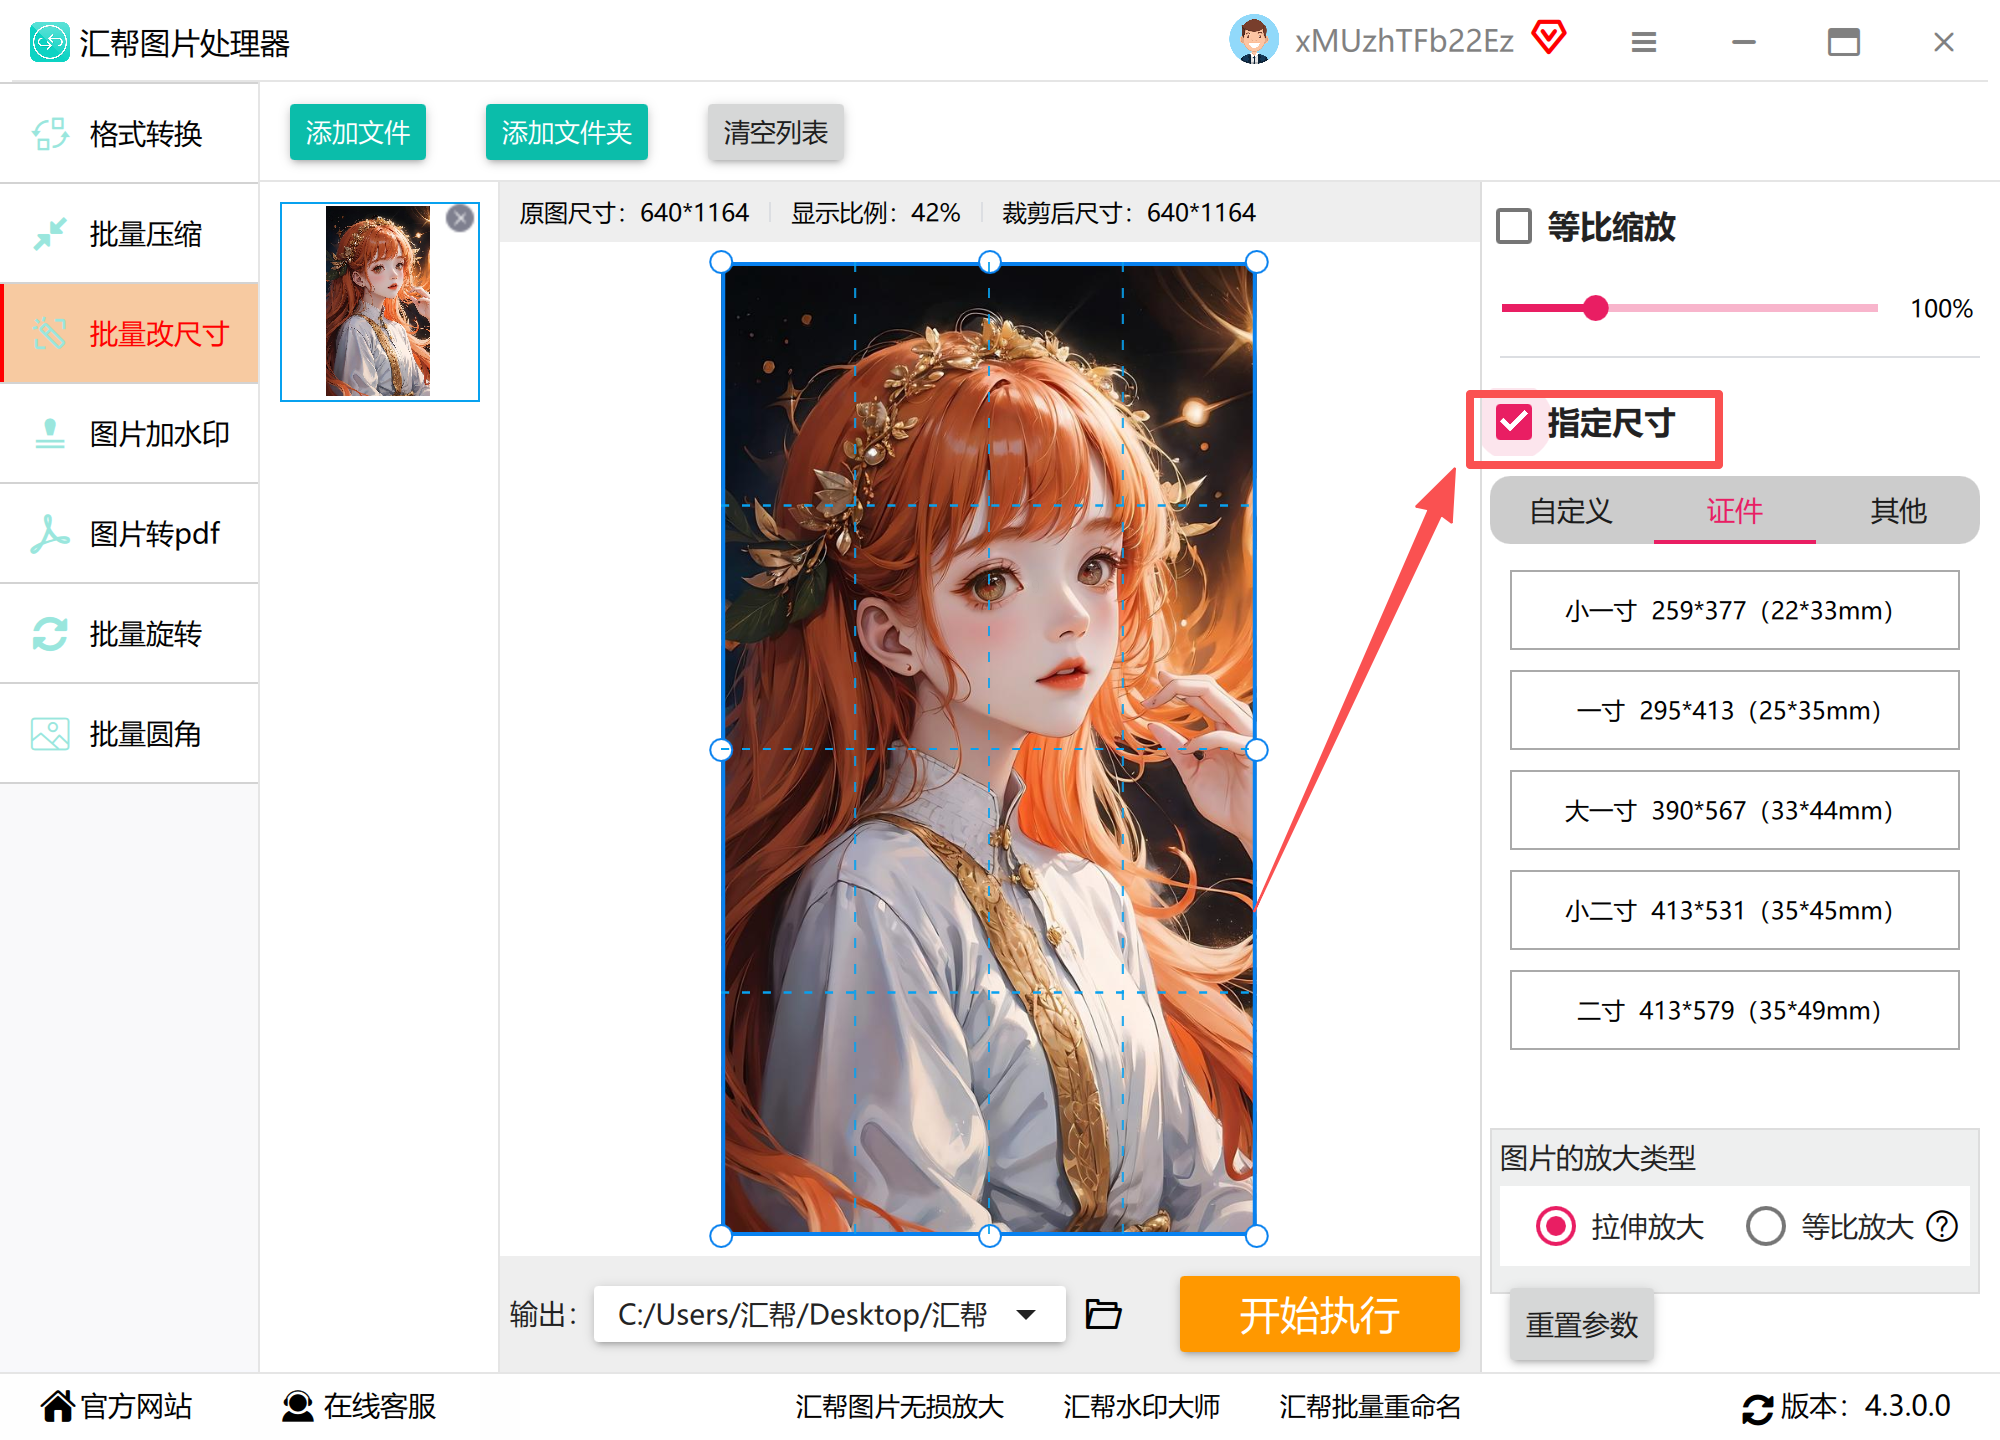Uncheck the 指定尺寸 checkbox
This screenshot has width=2000, height=1440.
[1514, 422]
